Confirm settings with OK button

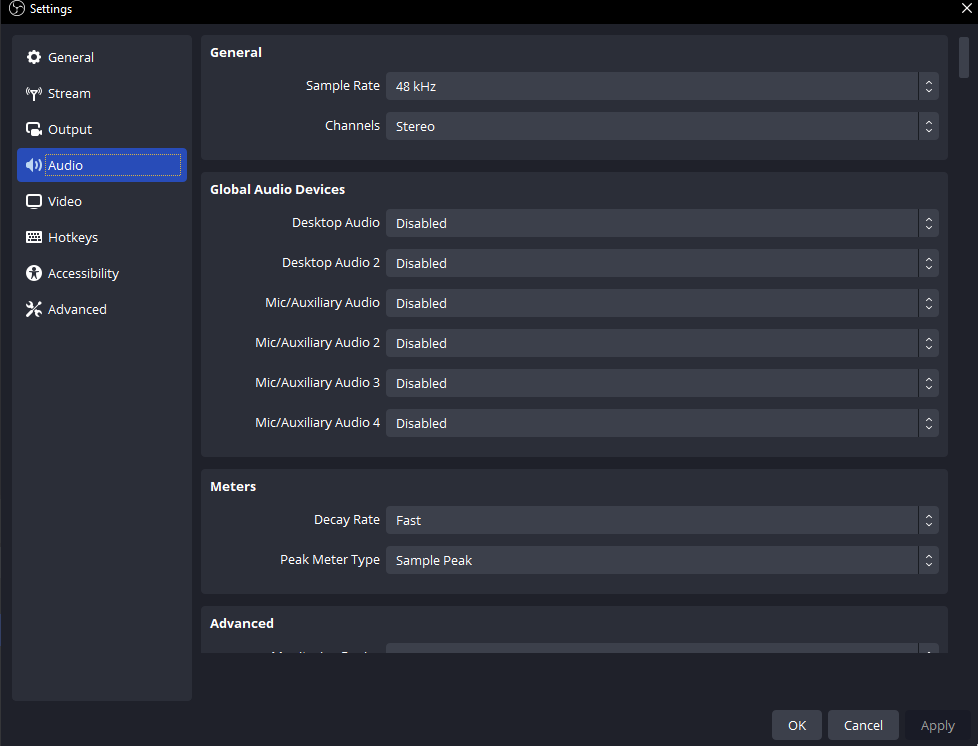[x=796, y=725]
